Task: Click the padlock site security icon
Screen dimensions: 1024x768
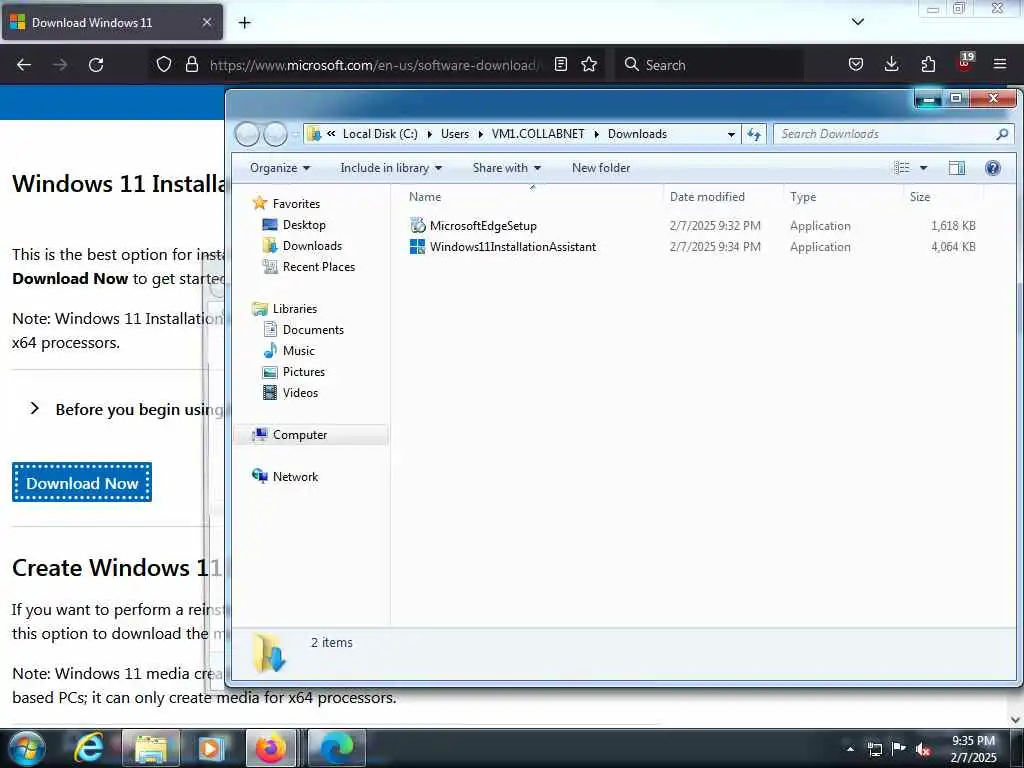Action: coord(191,64)
